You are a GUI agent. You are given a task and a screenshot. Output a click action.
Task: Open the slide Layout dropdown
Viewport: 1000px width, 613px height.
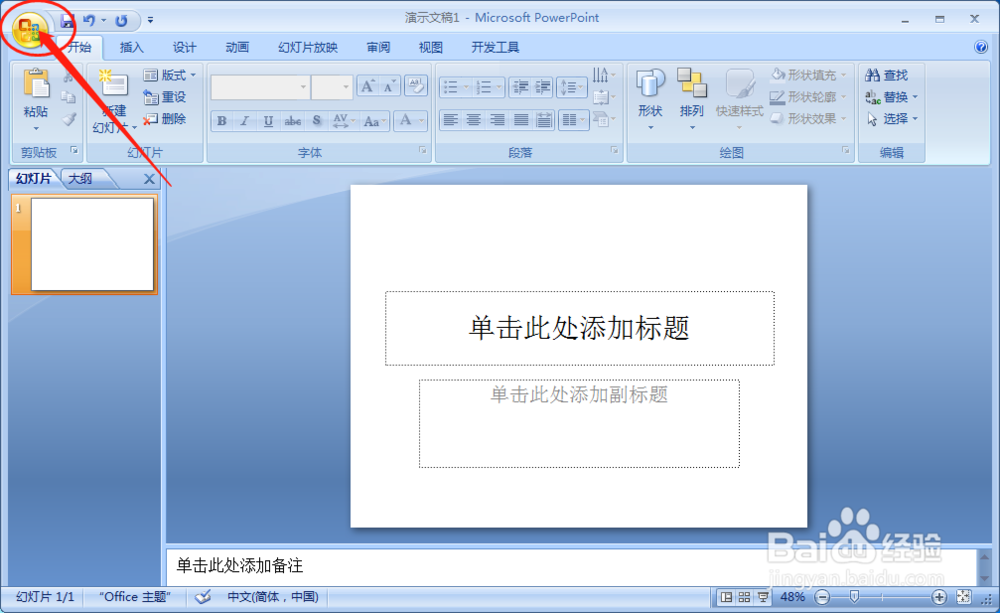[170, 75]
